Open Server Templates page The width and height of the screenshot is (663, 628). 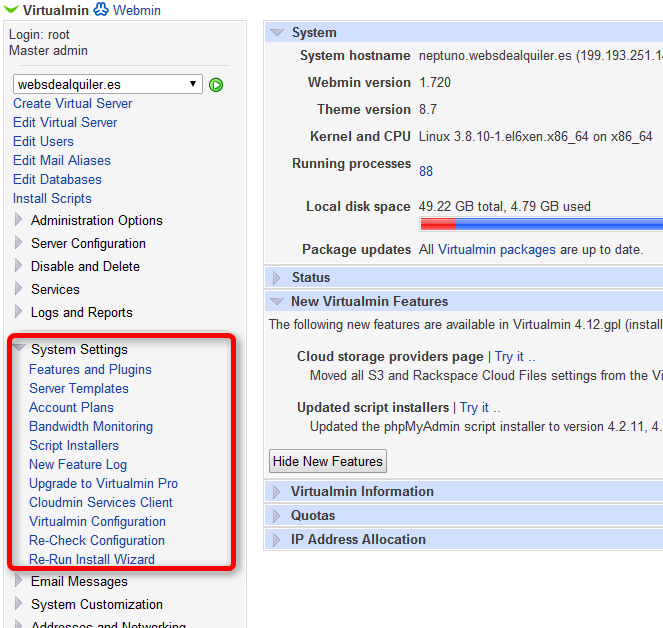[x=79, y=388]
